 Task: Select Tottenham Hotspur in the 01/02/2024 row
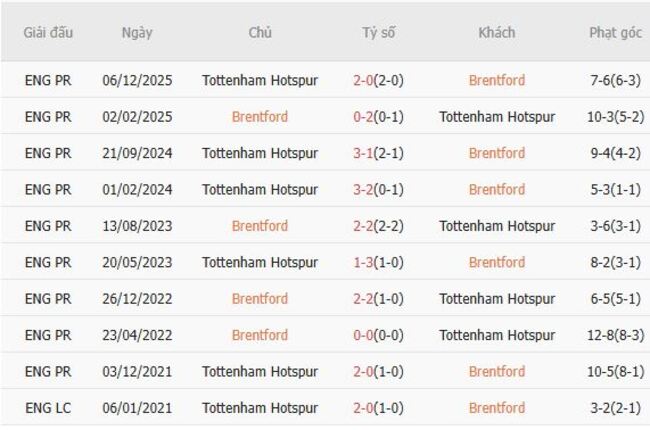[260, 189]
